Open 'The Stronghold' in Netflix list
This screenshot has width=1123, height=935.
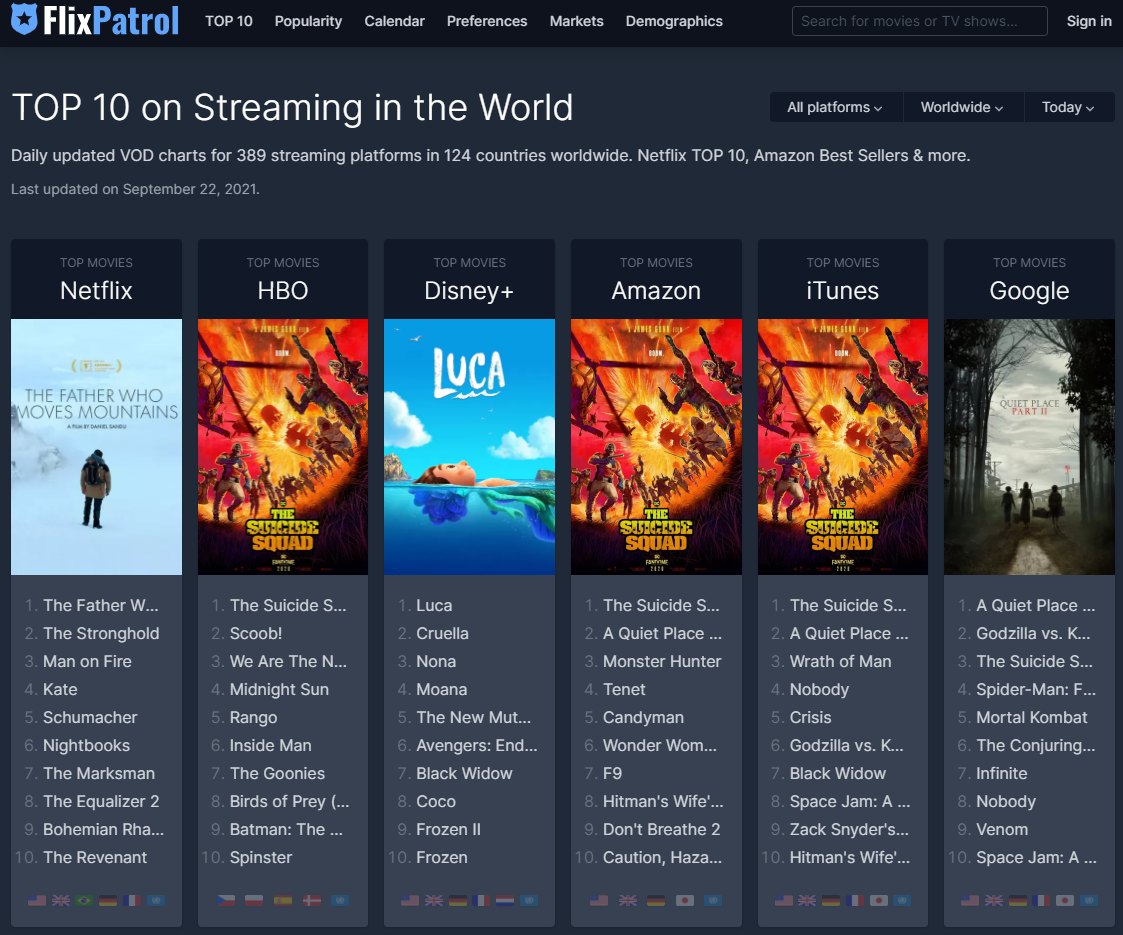(x=101, y=634)
